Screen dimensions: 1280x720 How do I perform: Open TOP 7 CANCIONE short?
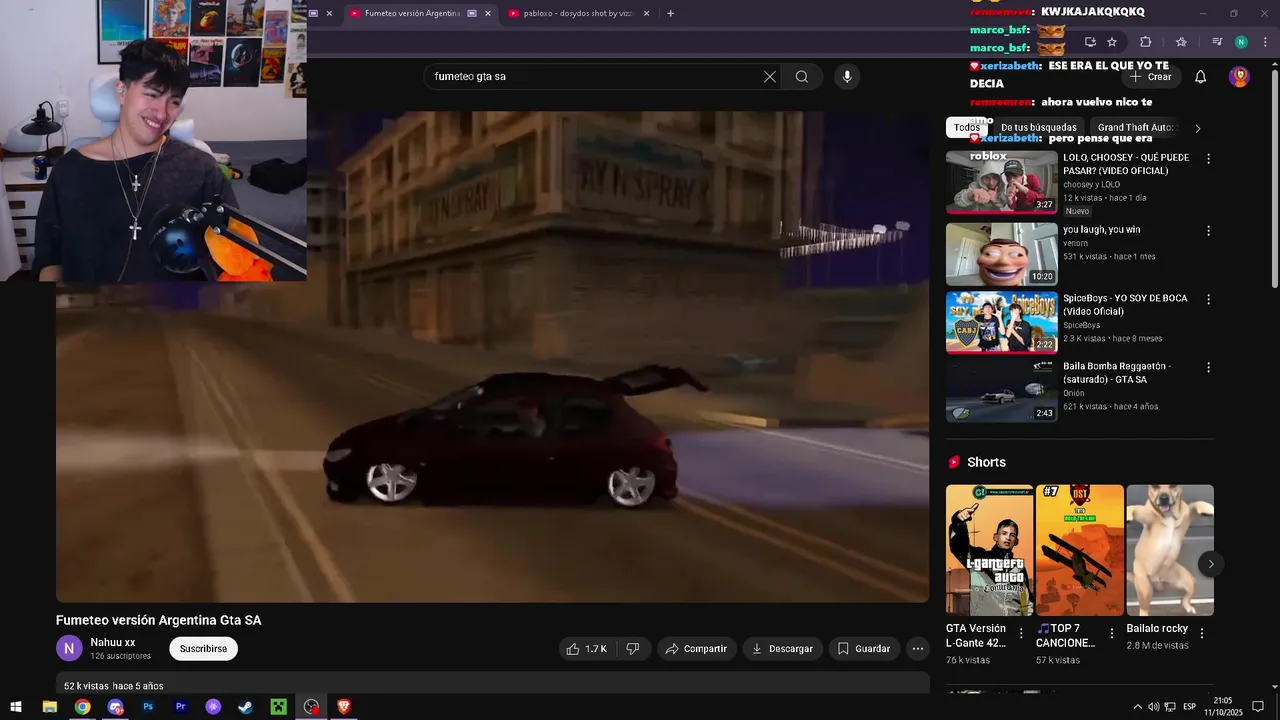click(x=1079, y=550)
